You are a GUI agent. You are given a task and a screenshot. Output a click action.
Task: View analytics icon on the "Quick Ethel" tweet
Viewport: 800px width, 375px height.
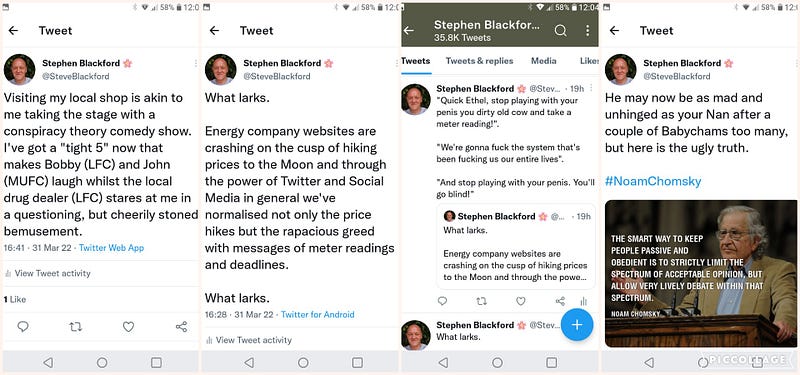coord(584,301)
